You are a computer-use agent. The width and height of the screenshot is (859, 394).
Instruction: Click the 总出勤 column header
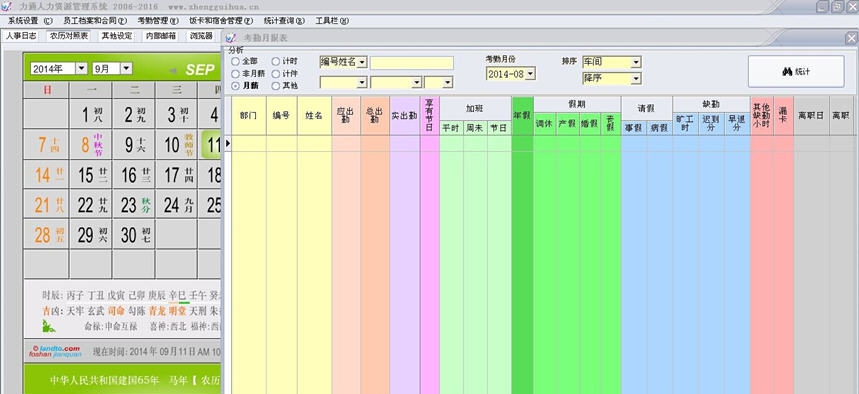tap(375, 116)
